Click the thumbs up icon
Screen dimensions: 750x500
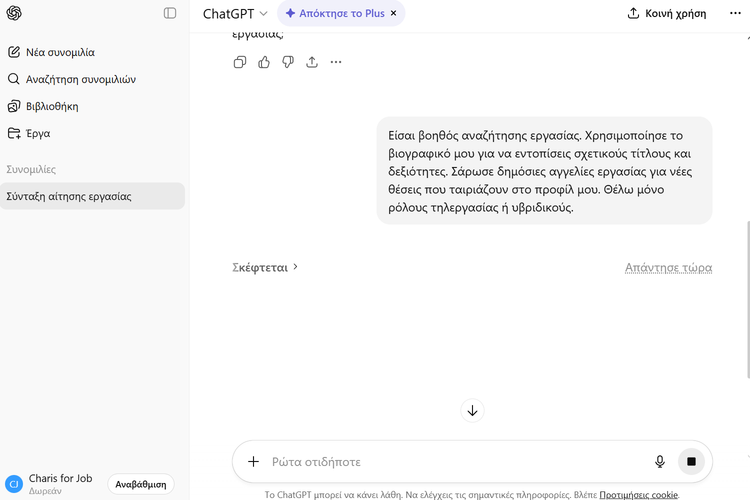point(264,62)
